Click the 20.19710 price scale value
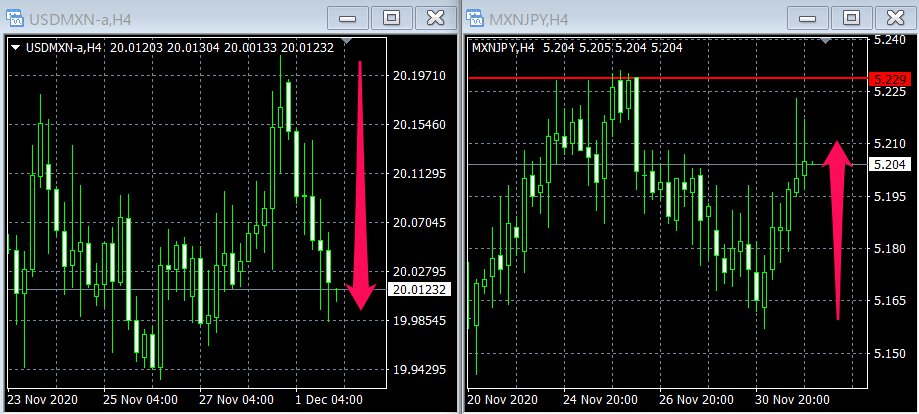The image size is (919, 414). [419, 76]
